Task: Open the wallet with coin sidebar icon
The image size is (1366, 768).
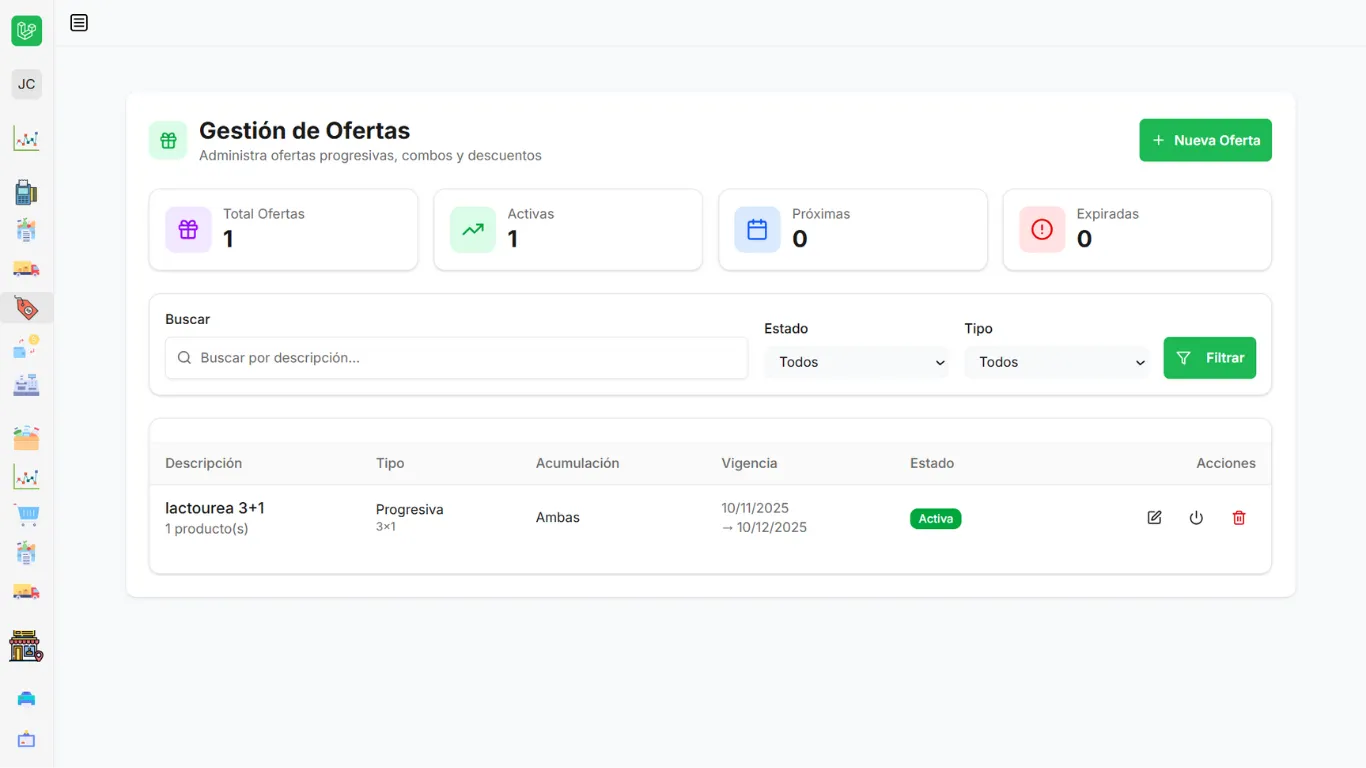Action: (x=26, y=347)
